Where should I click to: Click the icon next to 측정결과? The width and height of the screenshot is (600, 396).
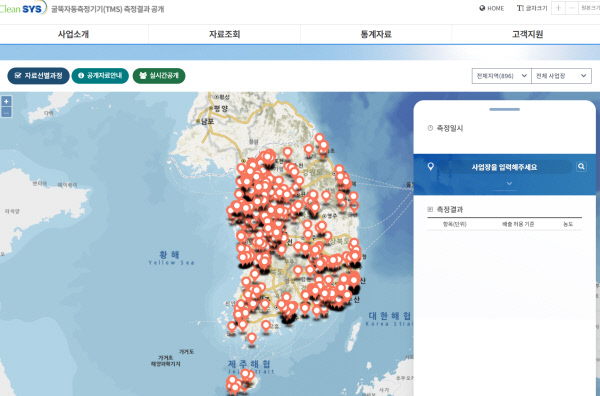[x=430, y=209]
